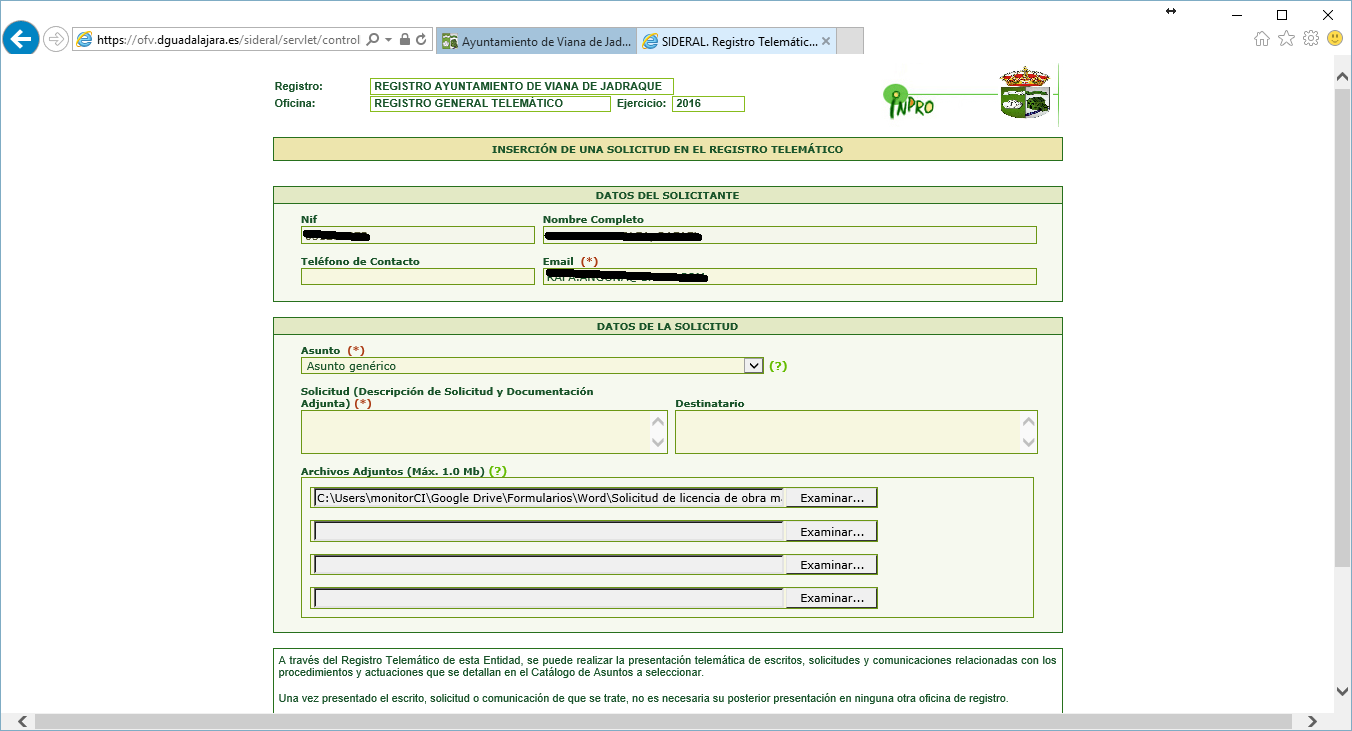Screen dimensions: 1352x731
Task: Click the first Examinar button
Action: pos(831,498)
